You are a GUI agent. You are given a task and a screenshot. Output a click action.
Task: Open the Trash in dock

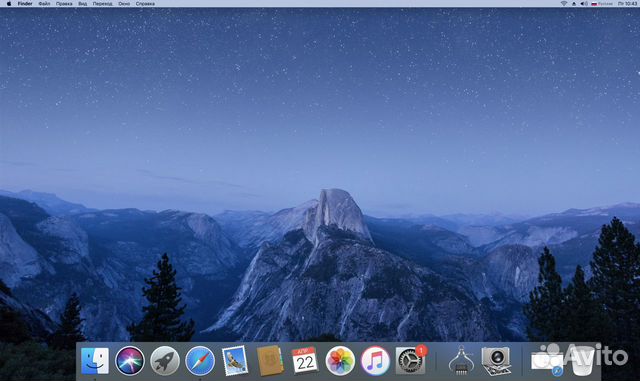click(583, 361)
